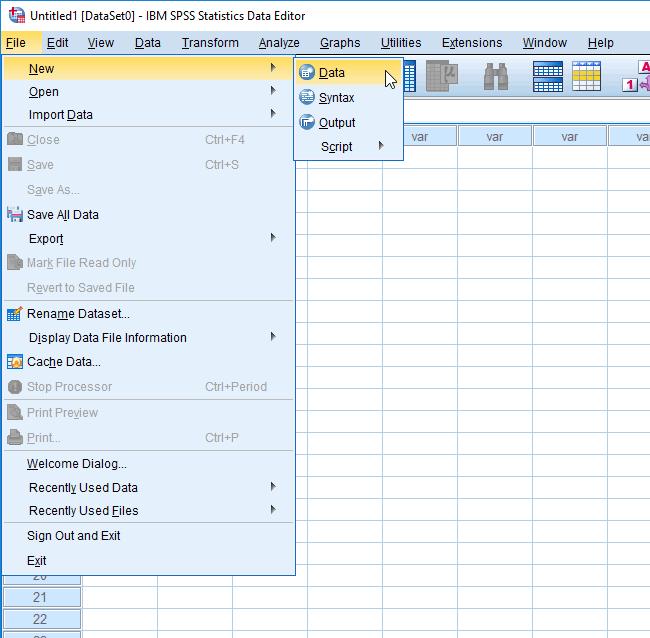Open the Transform menu

pos(210,43)
